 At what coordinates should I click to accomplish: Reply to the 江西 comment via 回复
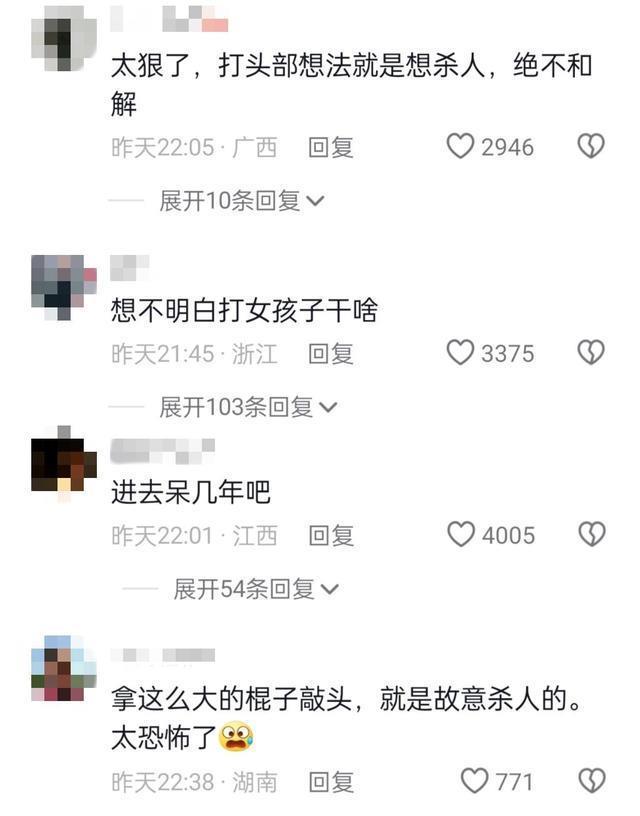coord(331,536)
